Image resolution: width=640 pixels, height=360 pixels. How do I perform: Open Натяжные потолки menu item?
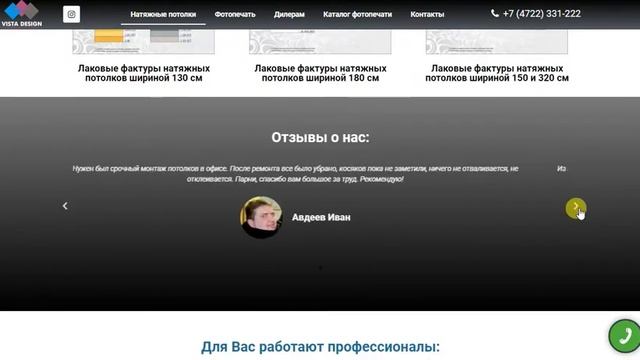click(163, 14)
